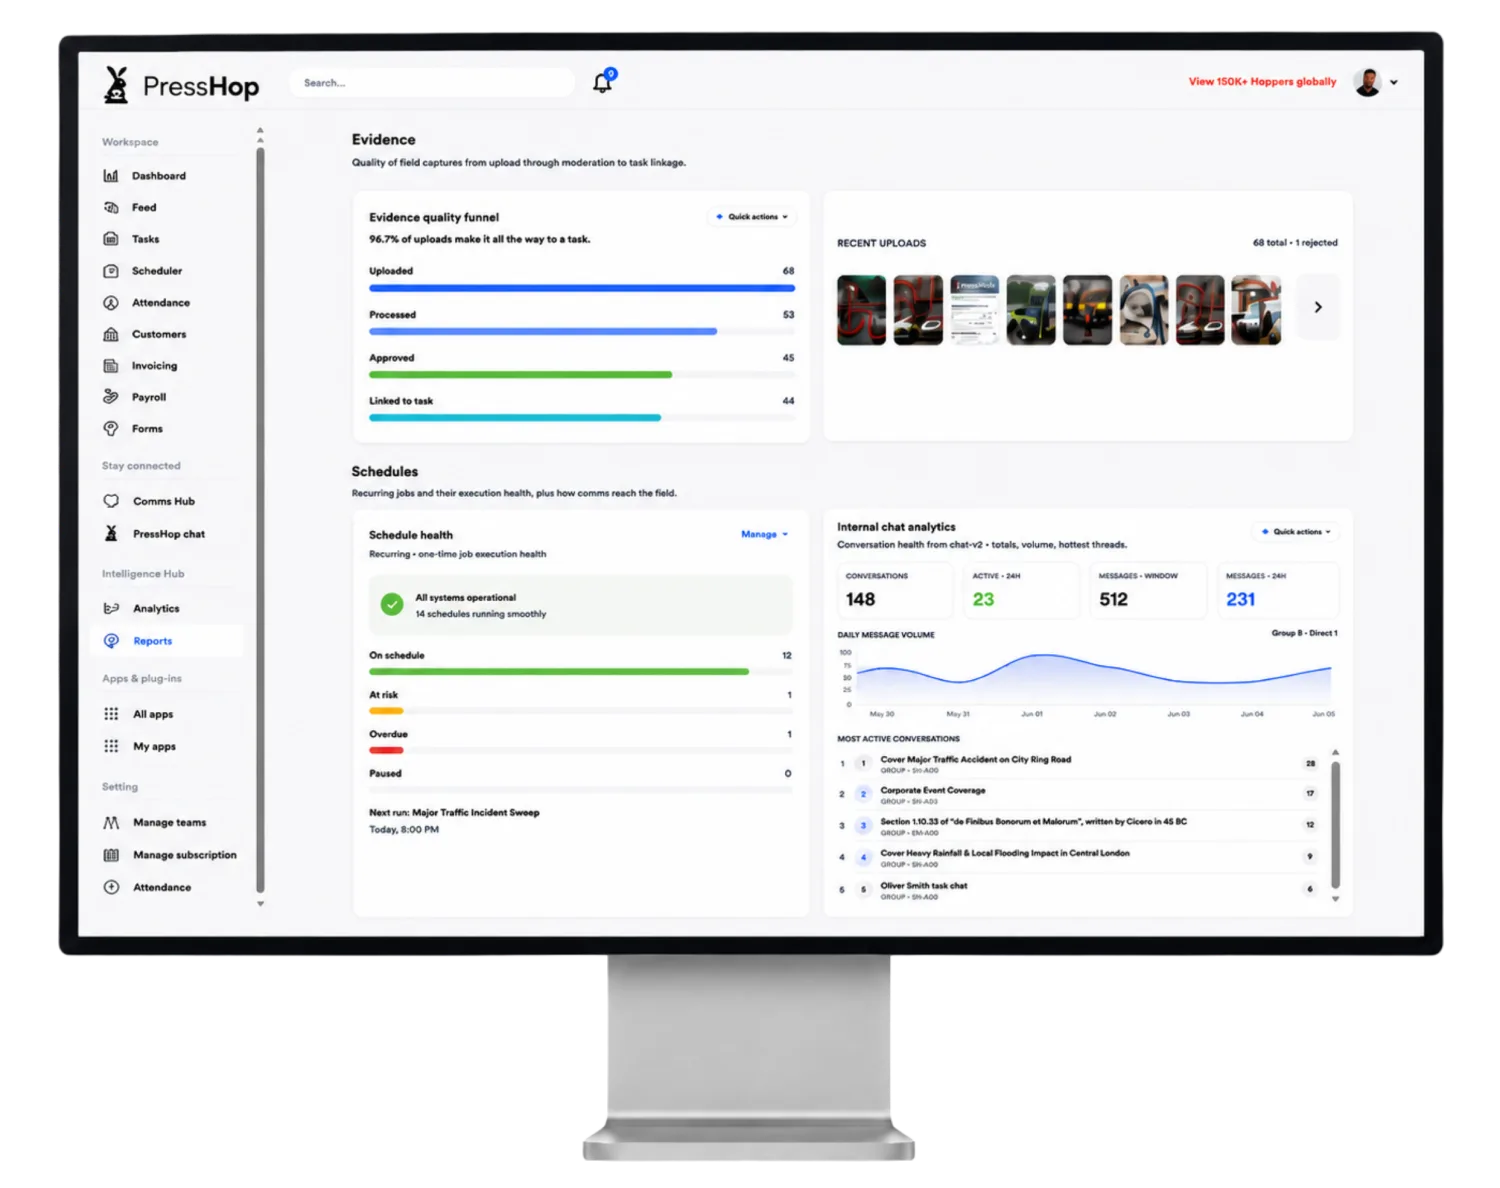The height and width of the screenshot is (1188, 1500).
Task: Show next recent uploads with right chevron
Action: coord(1318,308)
